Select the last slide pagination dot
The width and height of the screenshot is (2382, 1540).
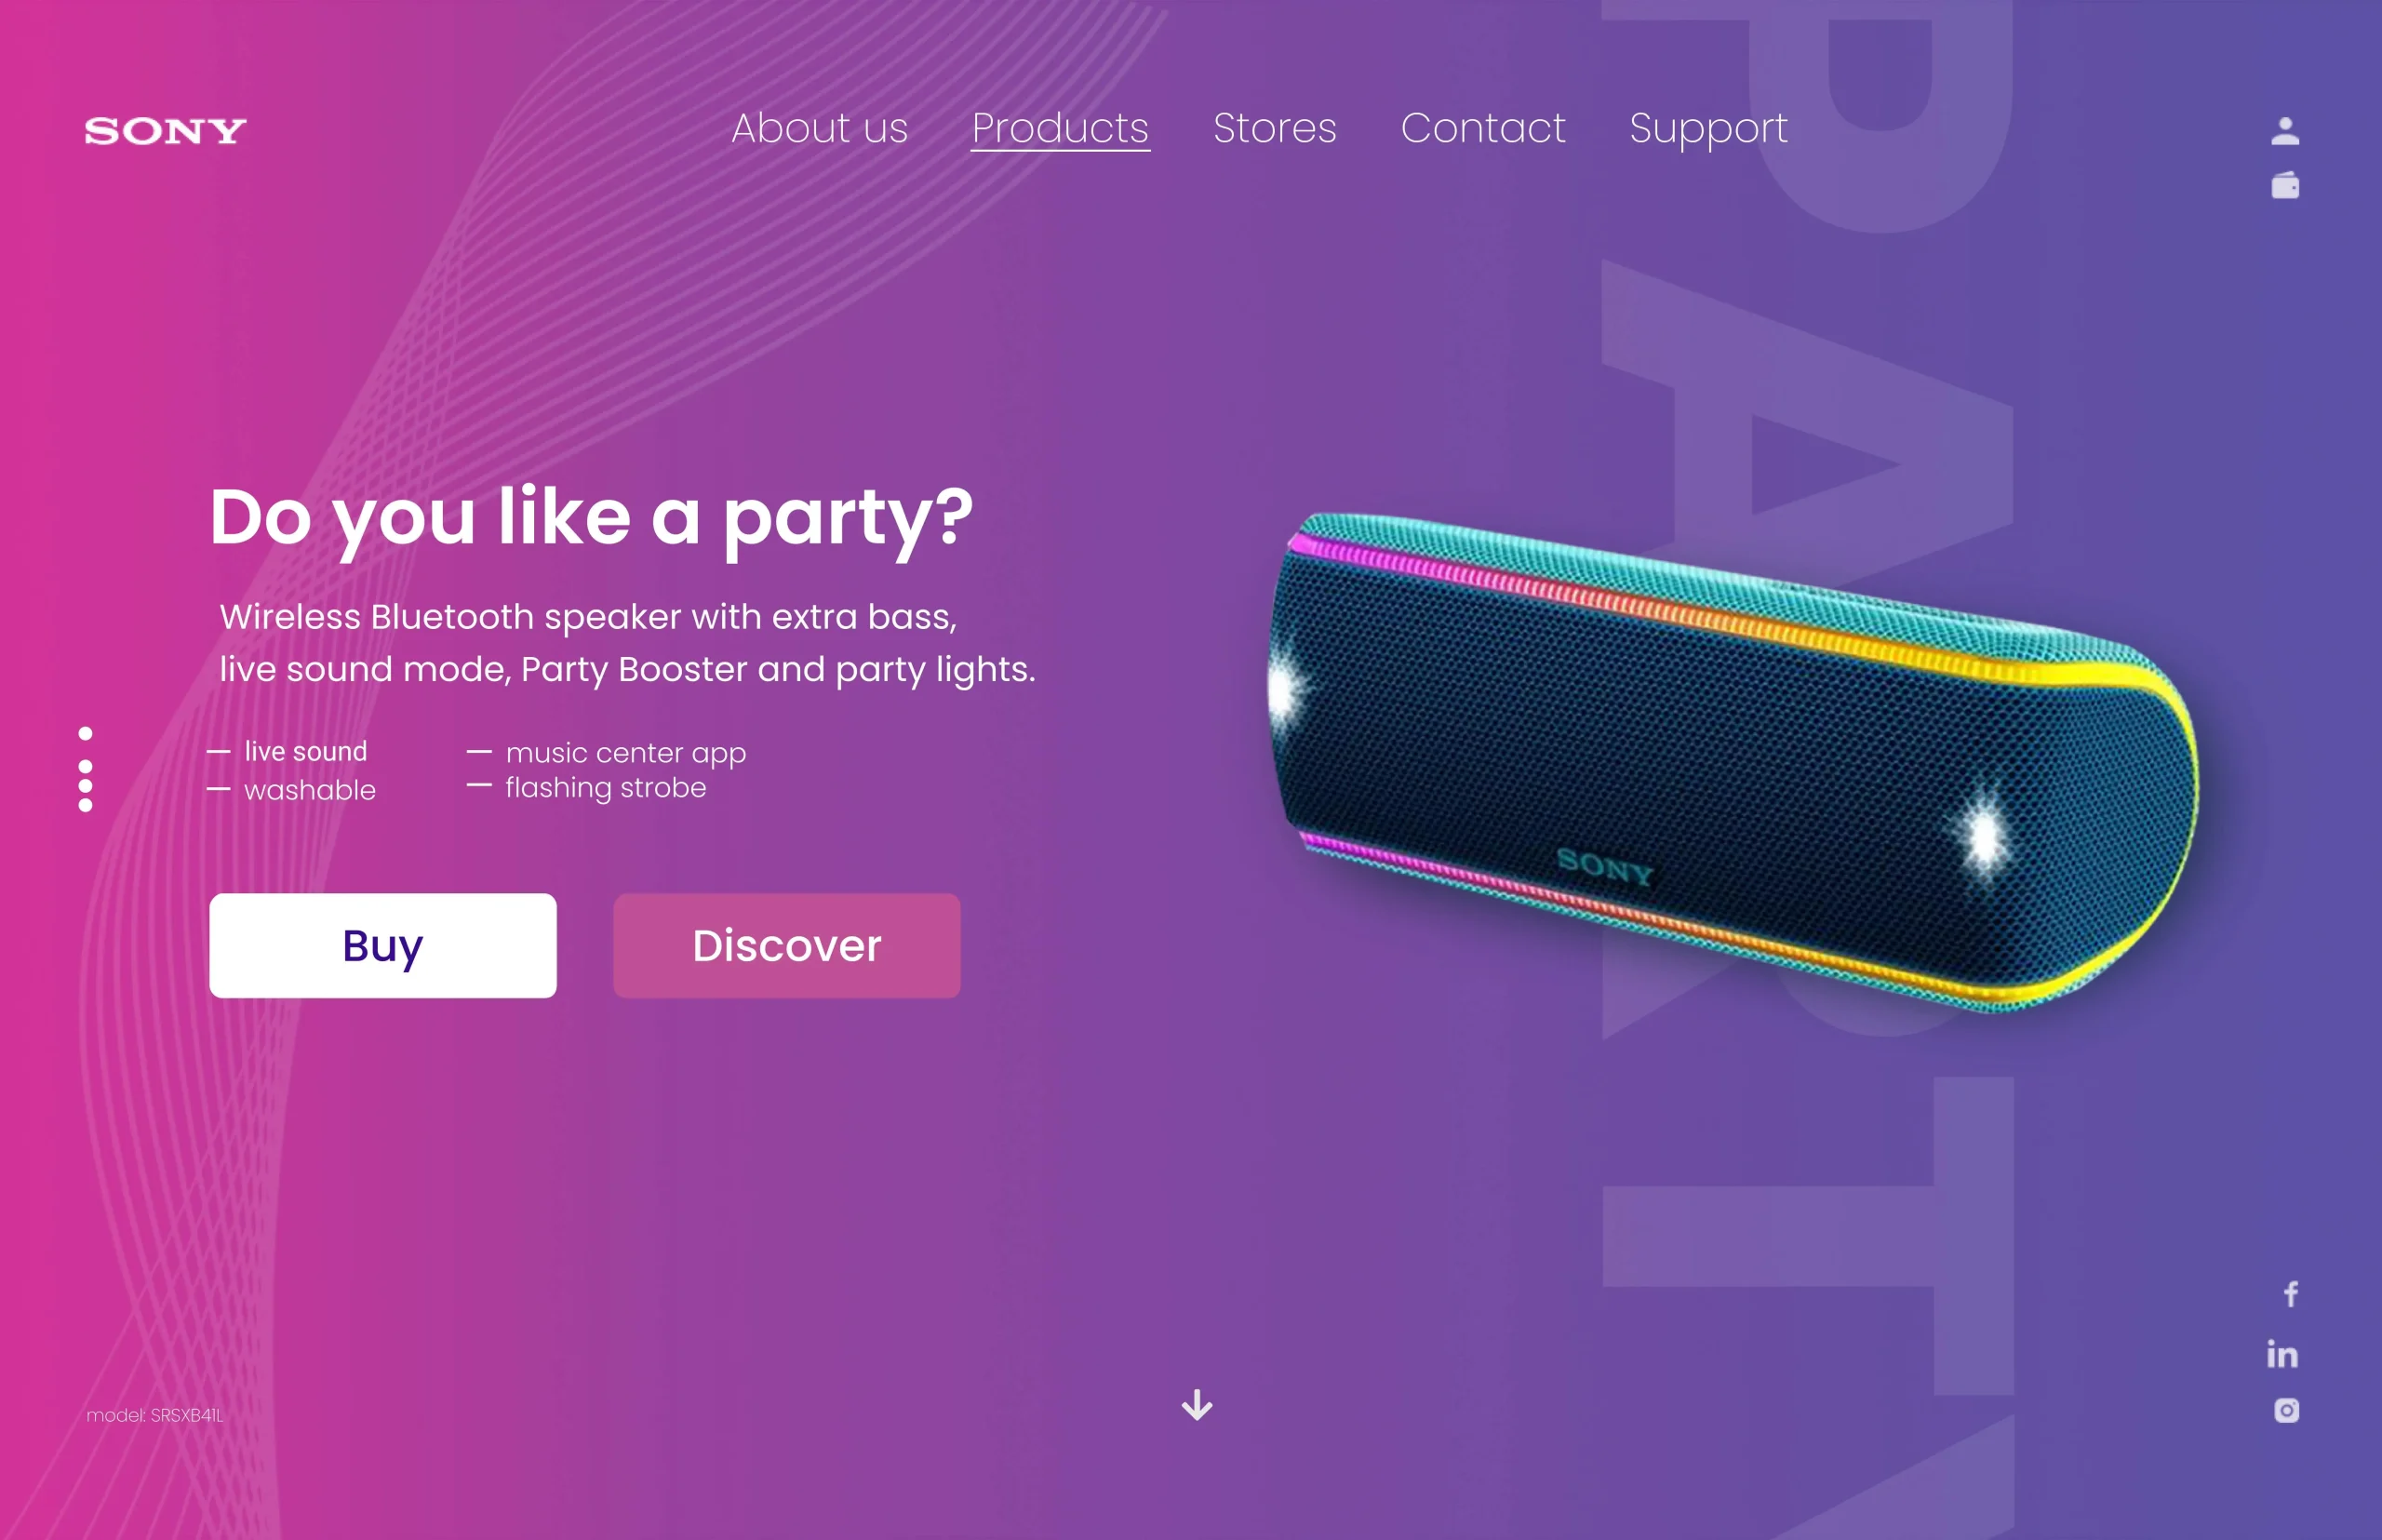point(85,805)
